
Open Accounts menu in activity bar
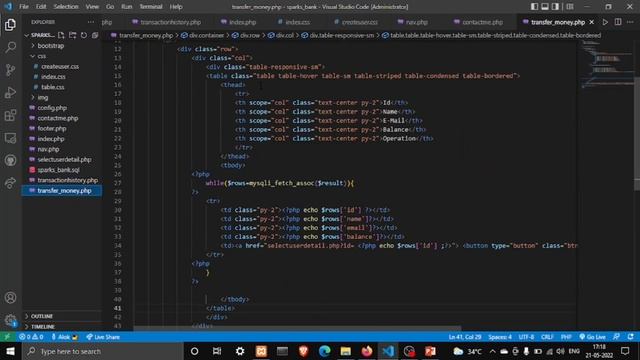coord(10,298)
